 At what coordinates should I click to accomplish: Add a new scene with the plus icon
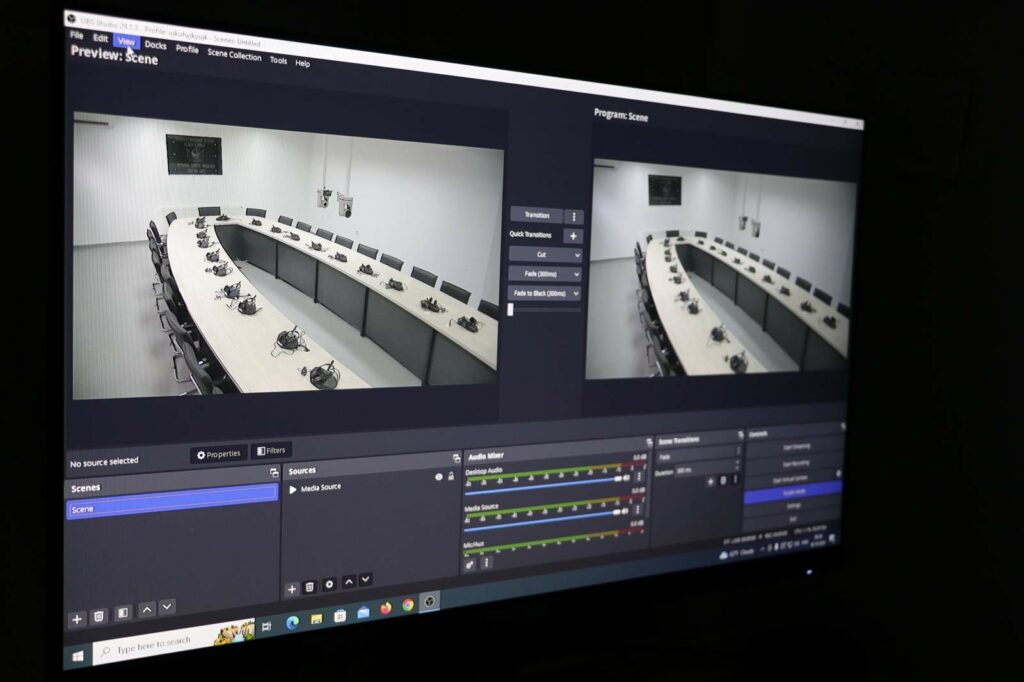pyautogui.click(x=77, y=619)
